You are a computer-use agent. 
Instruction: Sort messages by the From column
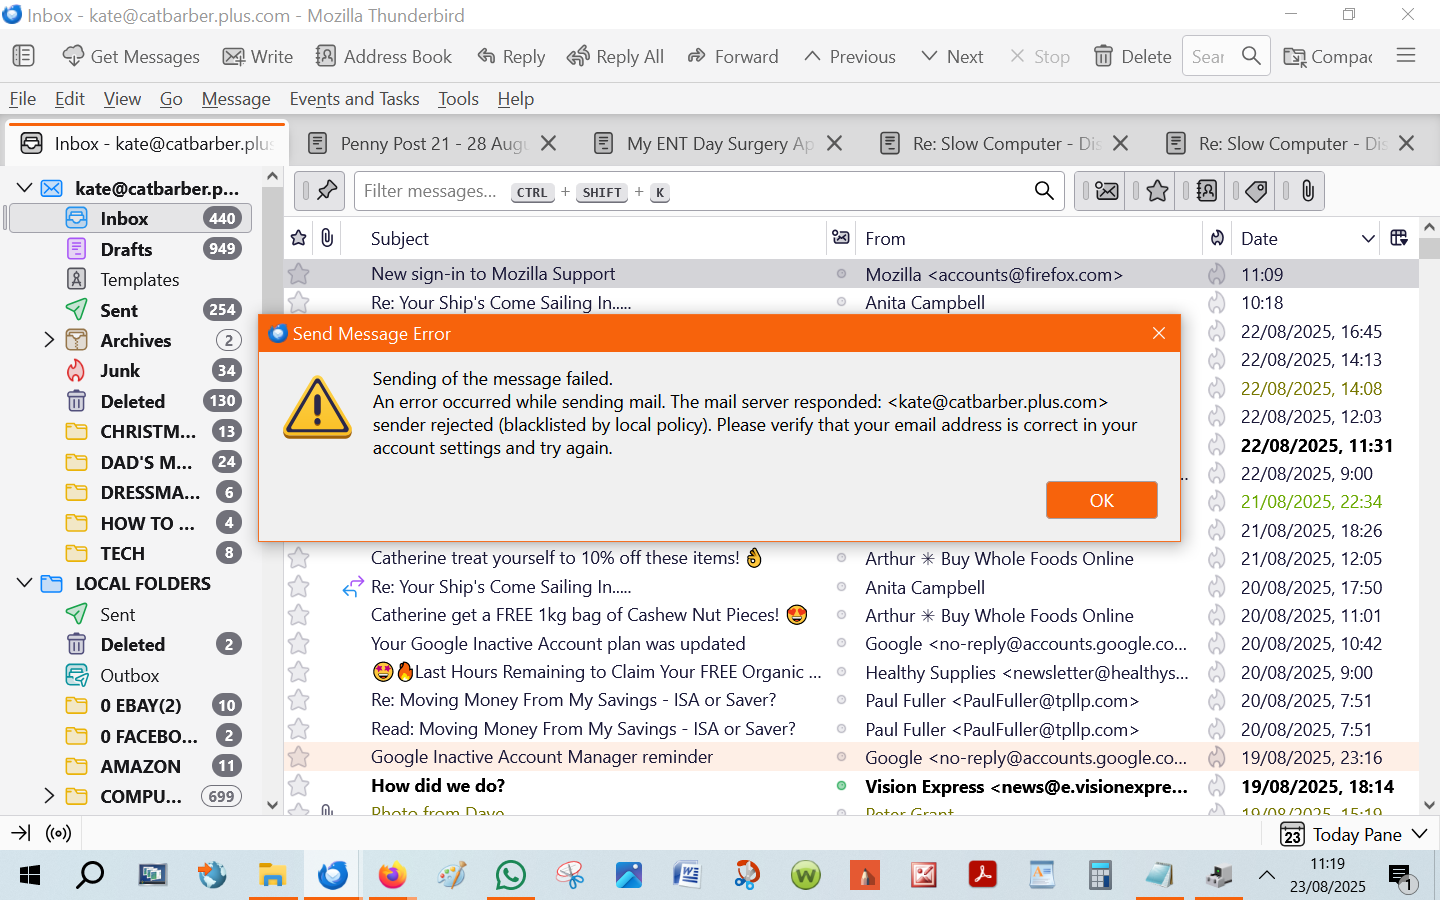click(885, 238)
